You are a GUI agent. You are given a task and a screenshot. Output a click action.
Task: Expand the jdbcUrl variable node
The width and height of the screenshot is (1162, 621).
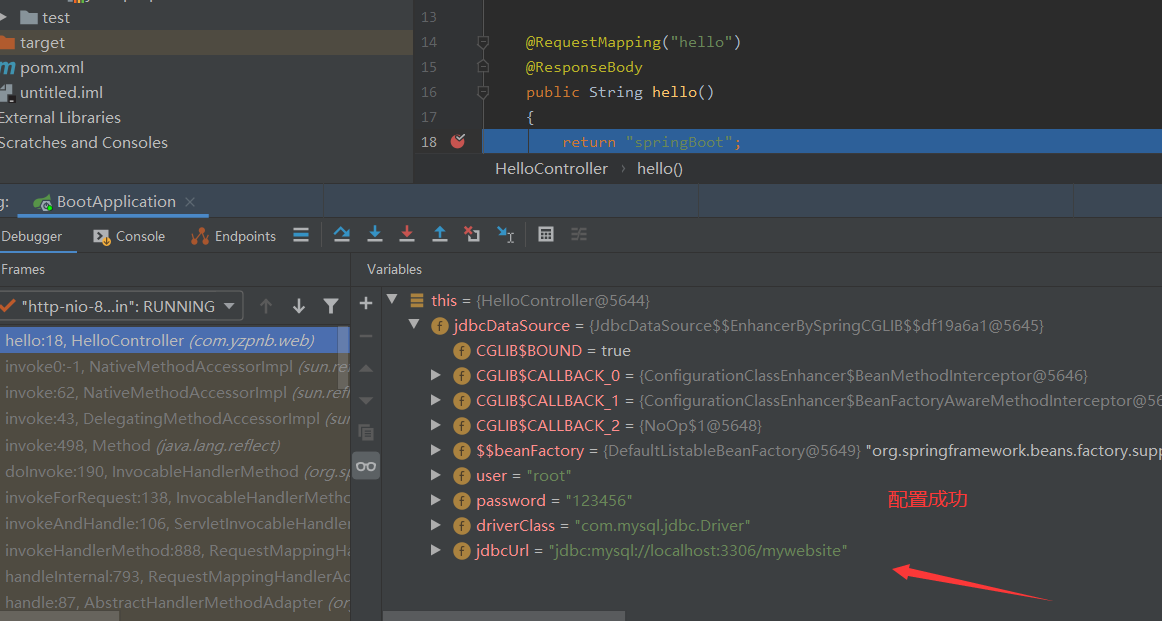436,551
